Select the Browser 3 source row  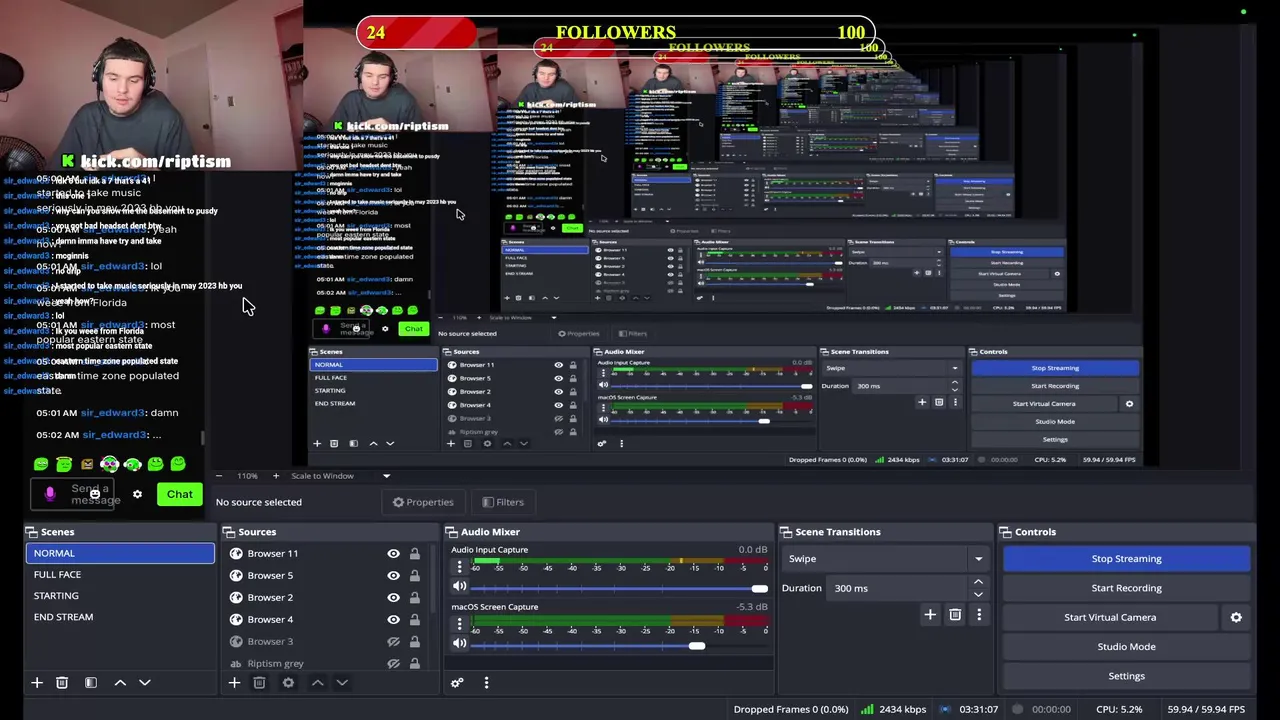coord(325,641)
